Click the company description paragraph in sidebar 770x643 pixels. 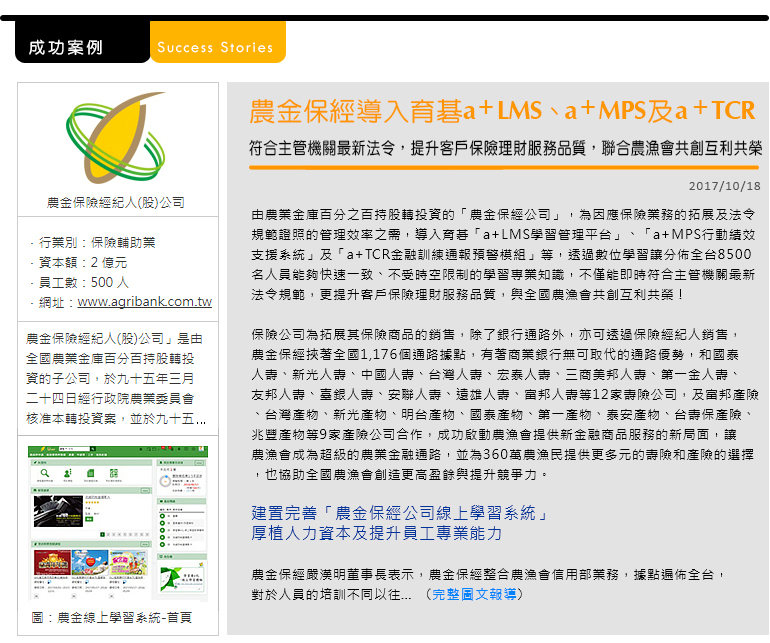coord(116,379)
